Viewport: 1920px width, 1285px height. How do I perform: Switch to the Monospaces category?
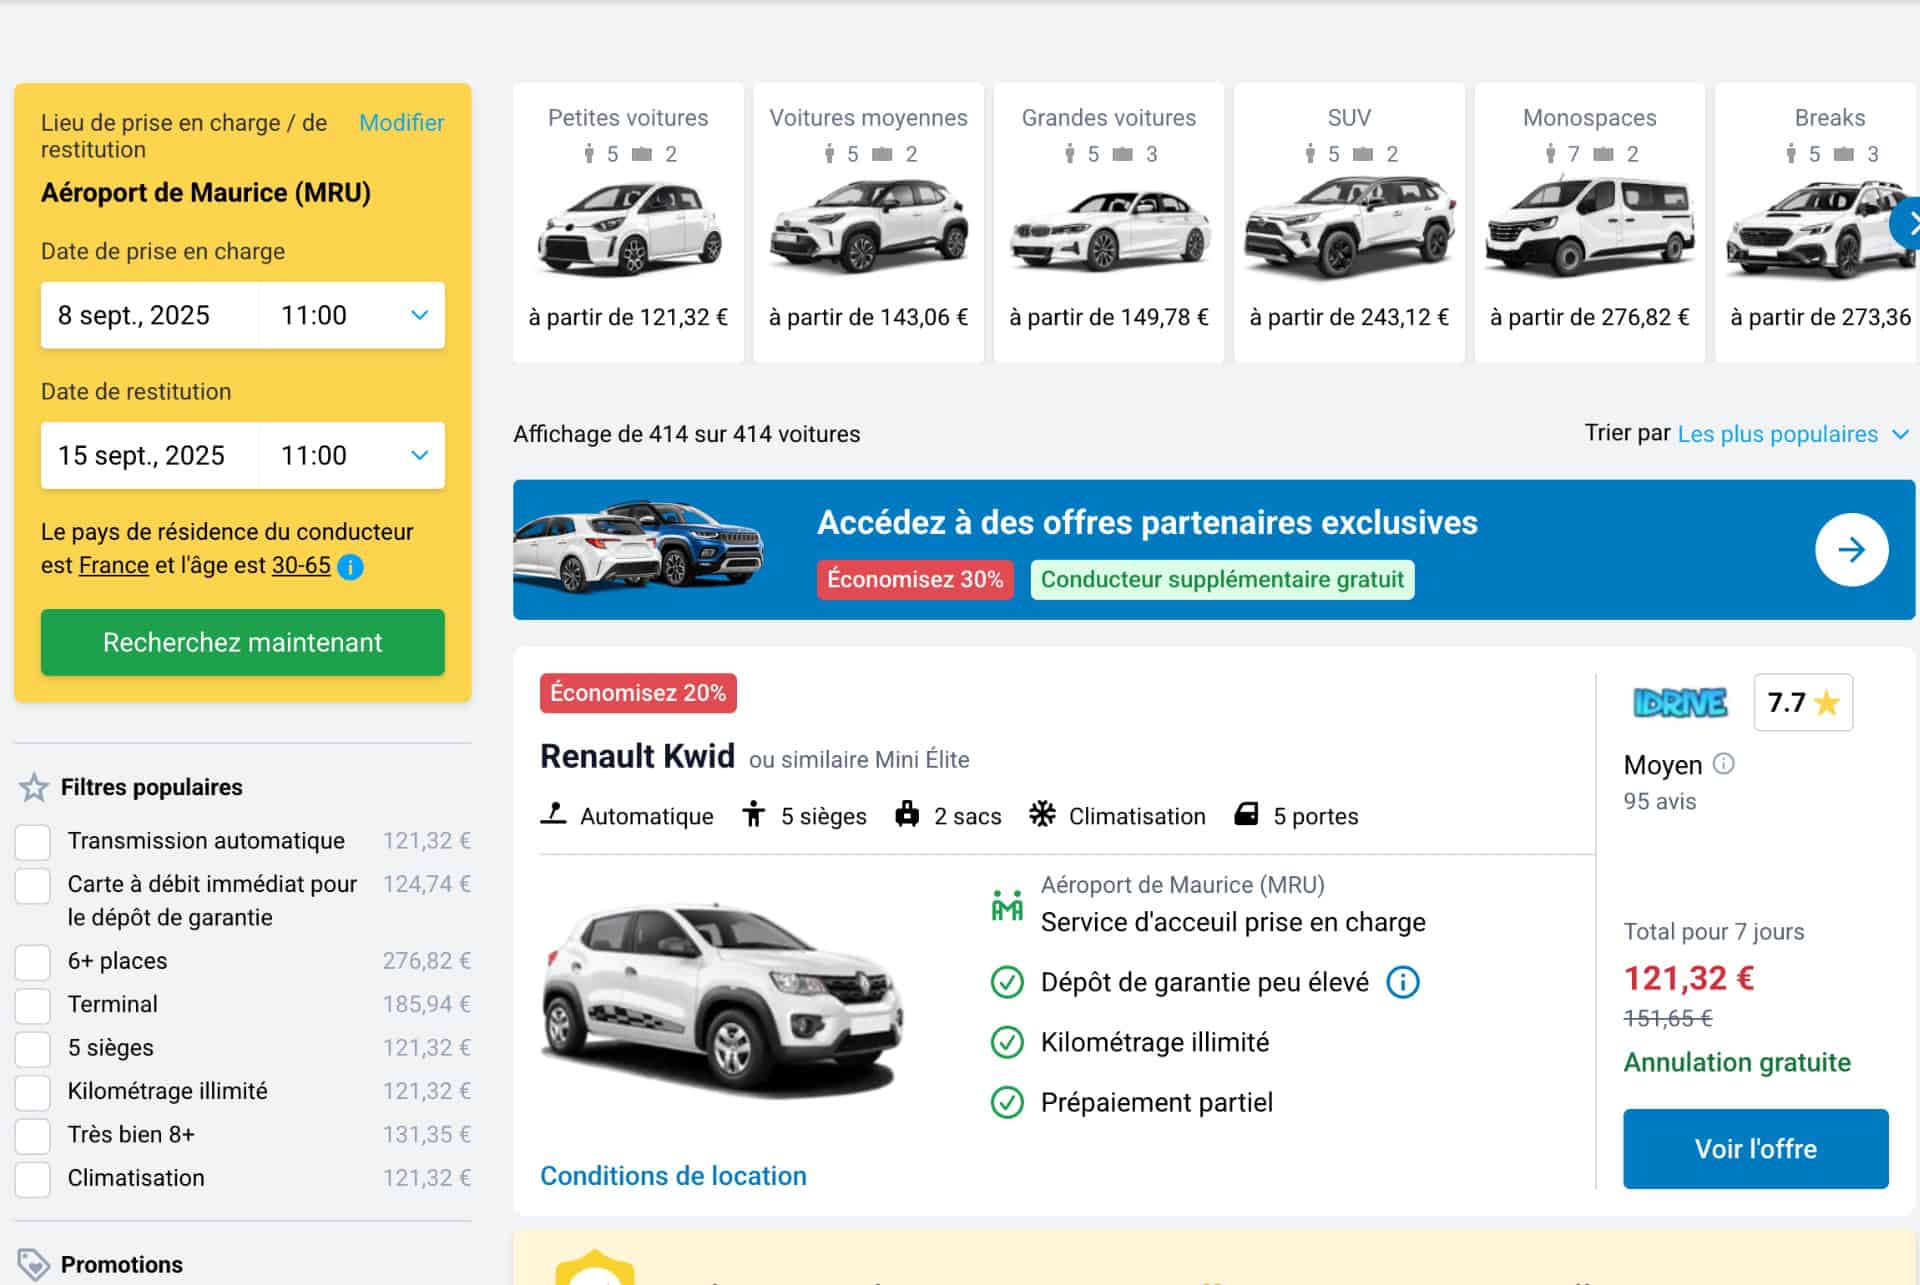(1588, 220)
